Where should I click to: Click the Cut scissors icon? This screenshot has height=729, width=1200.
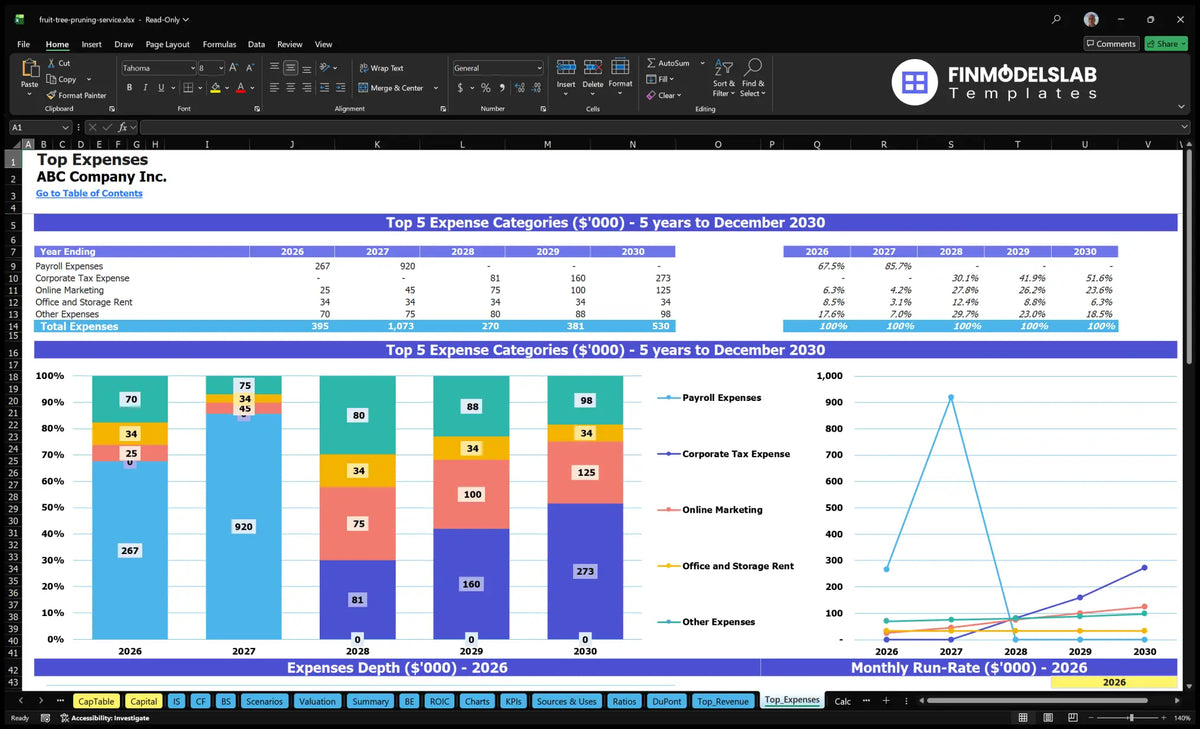click(x=51, y=63)
